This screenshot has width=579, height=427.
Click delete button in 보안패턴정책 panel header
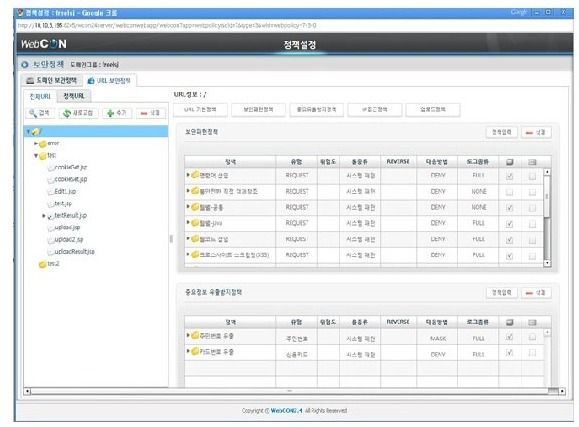pos(536,132)
